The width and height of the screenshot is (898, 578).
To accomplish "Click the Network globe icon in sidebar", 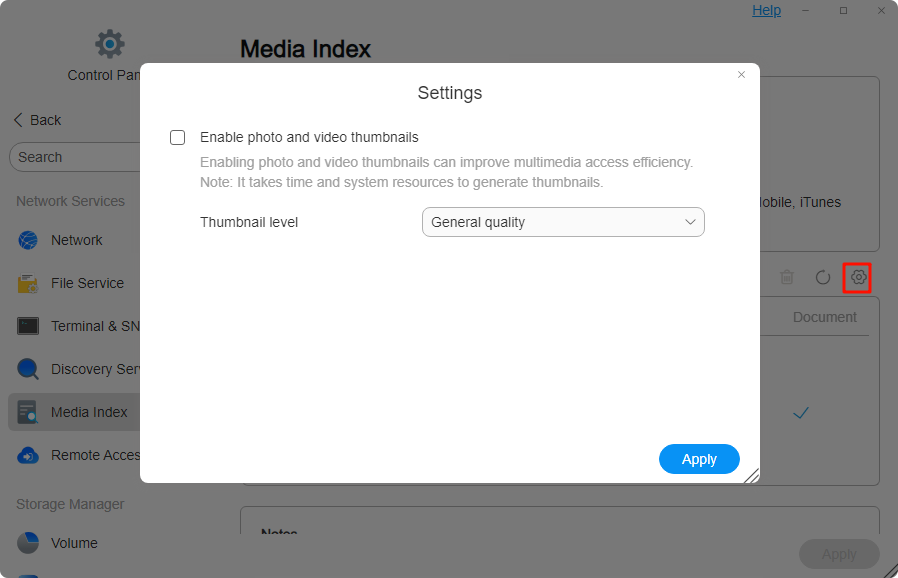I will (28, 240).
